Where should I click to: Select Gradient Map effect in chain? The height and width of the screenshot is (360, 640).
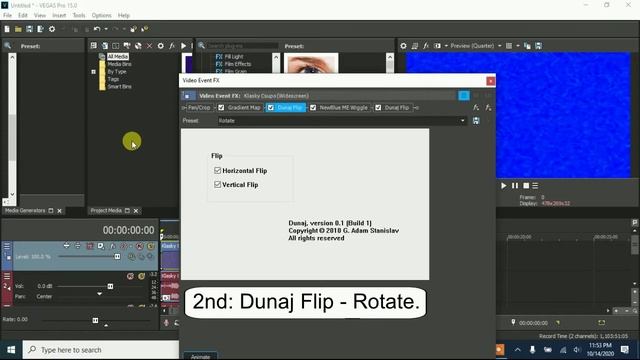tap(244, 108)
